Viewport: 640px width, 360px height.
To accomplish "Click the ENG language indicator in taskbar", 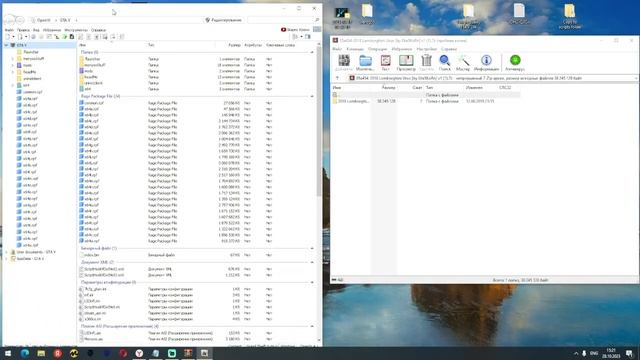I will pyautogui.click(x=594, y=353).
